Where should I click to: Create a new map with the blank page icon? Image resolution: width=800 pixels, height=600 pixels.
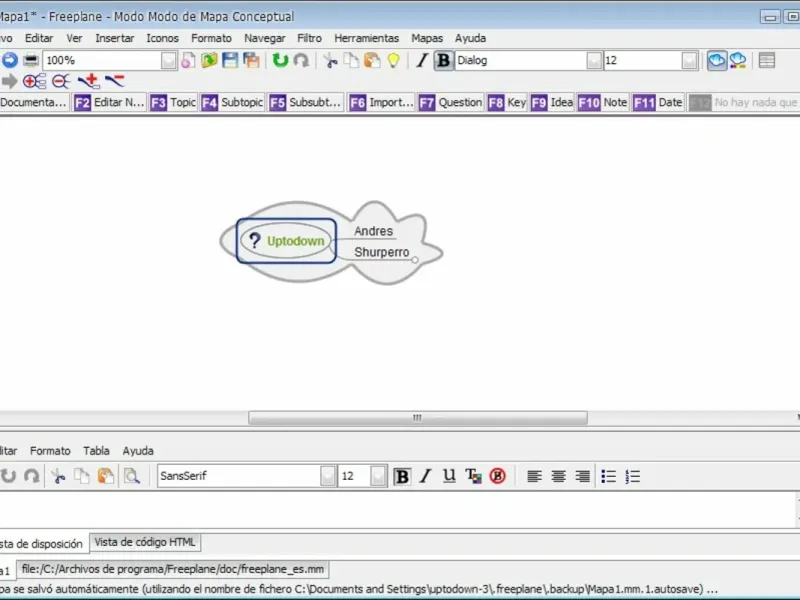coord(188,60)
